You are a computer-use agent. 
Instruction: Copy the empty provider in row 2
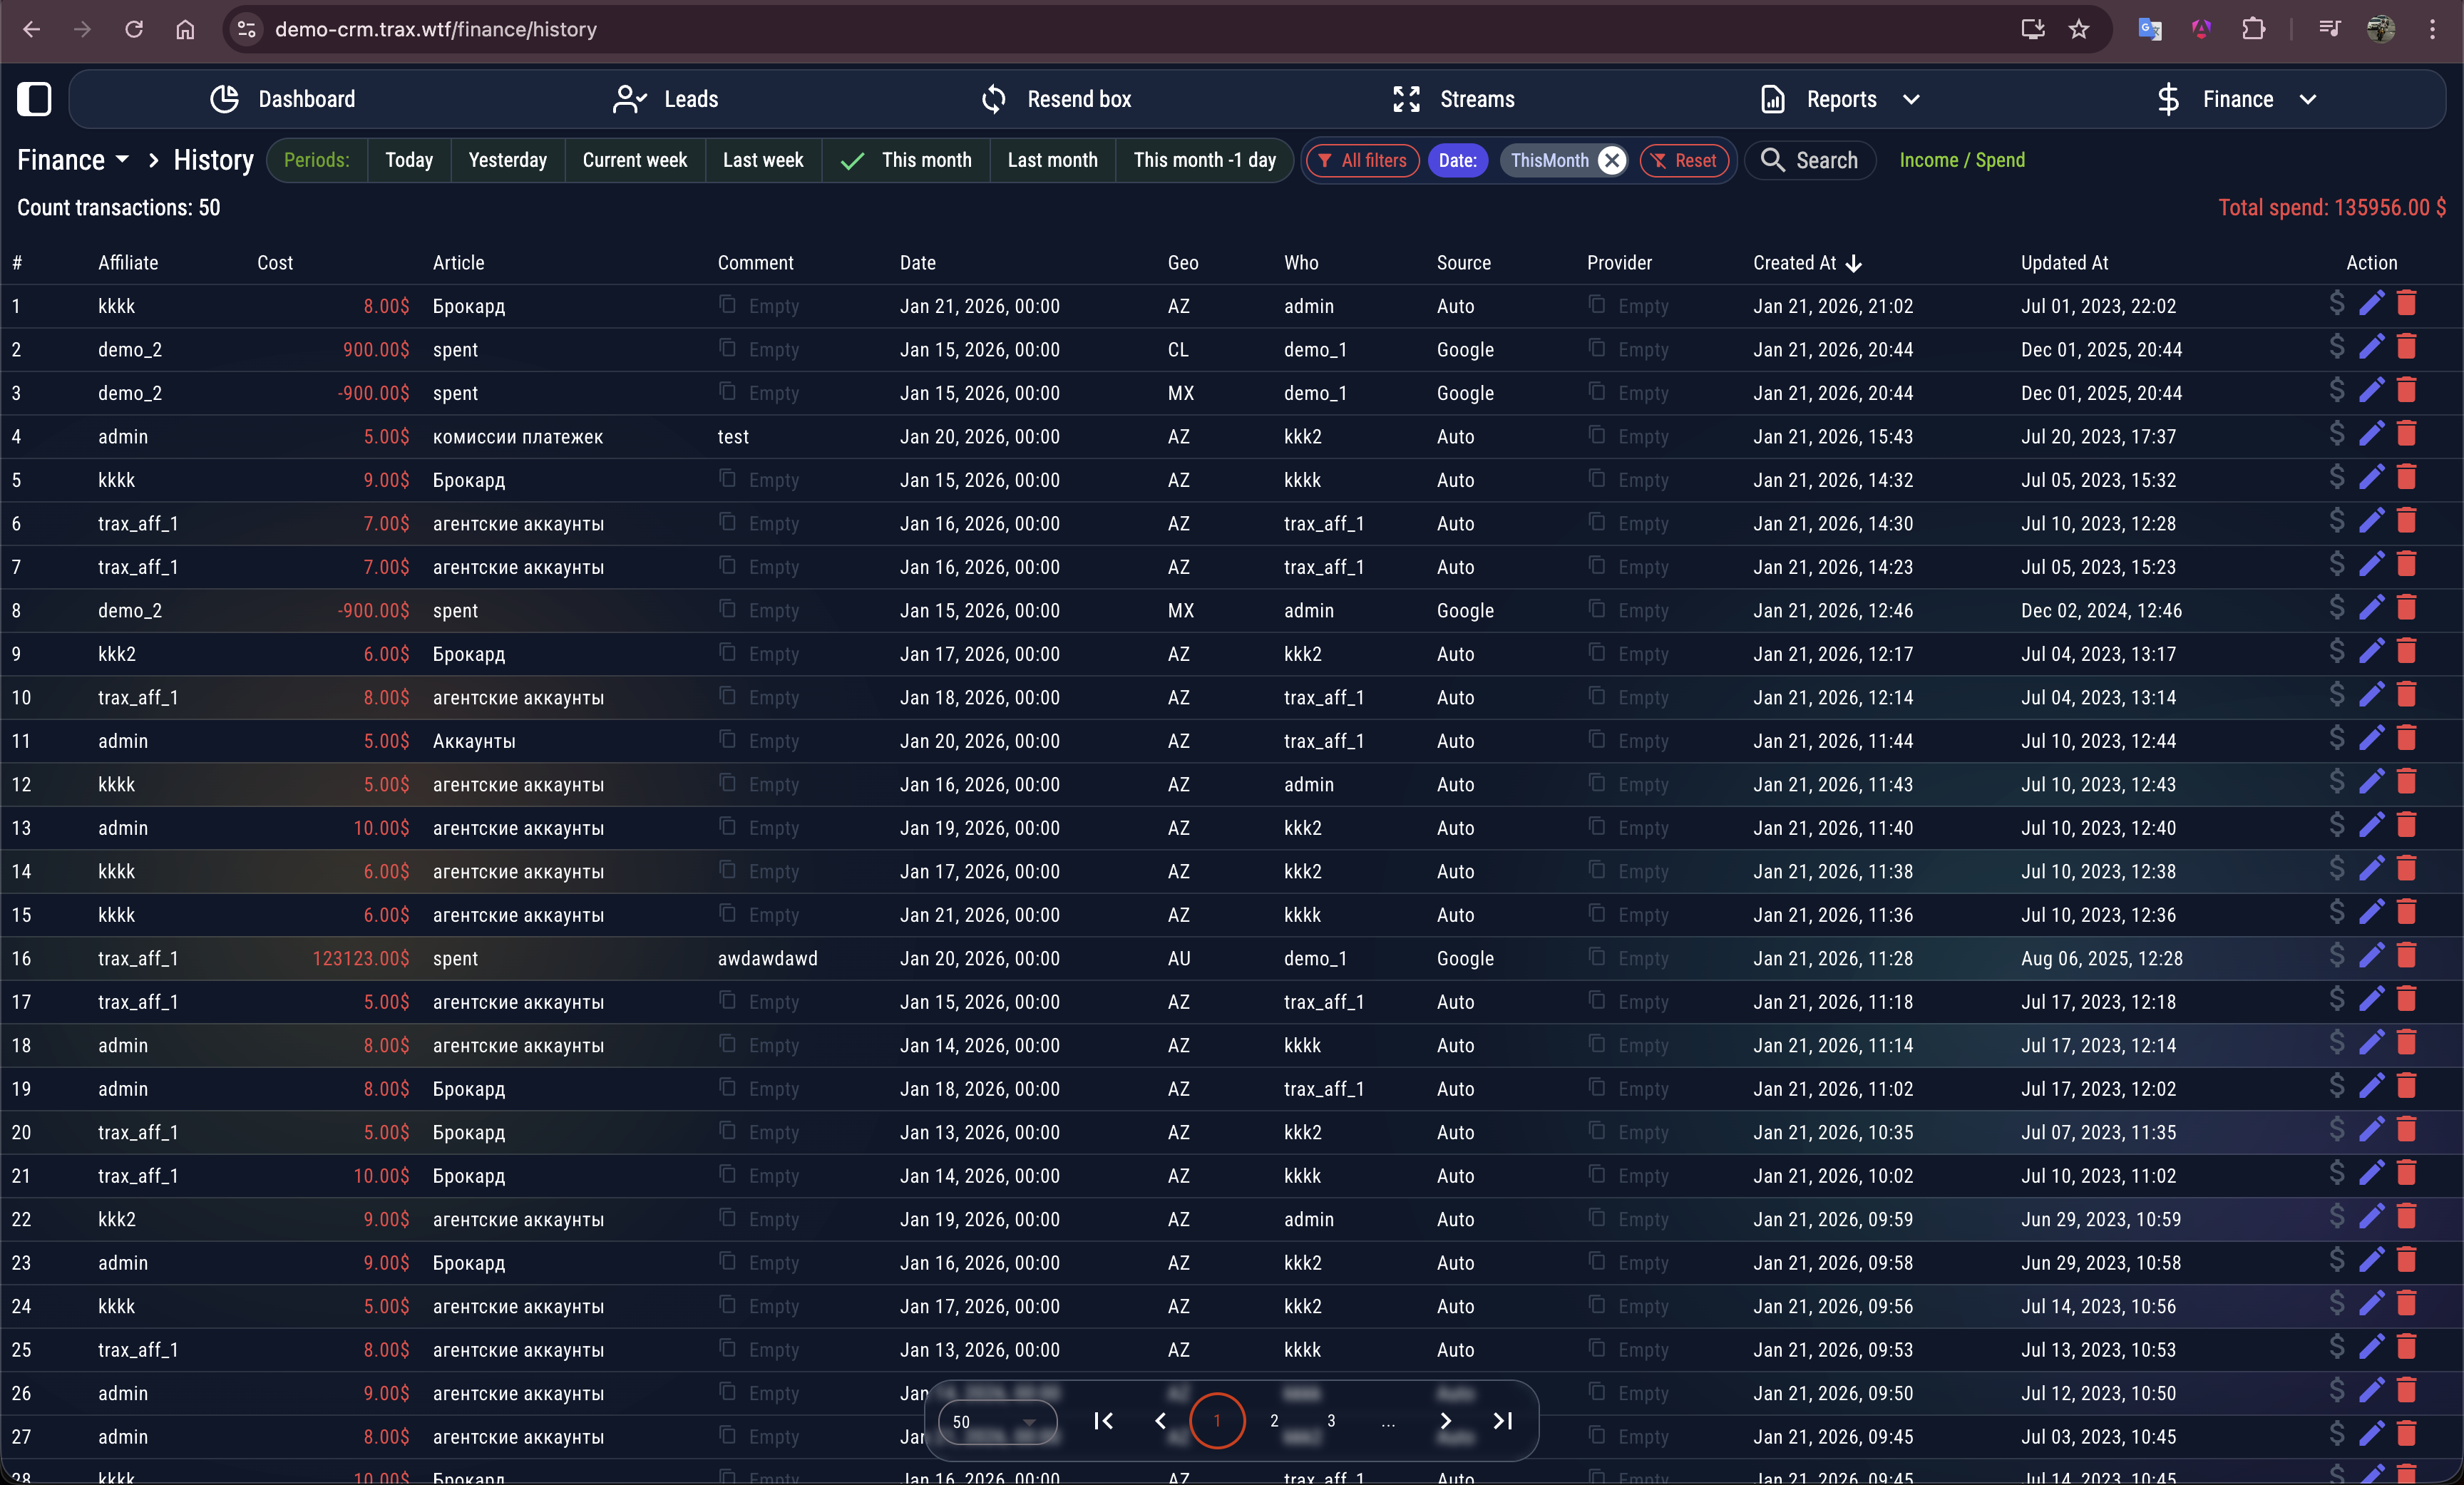[x=1597, y=348]
